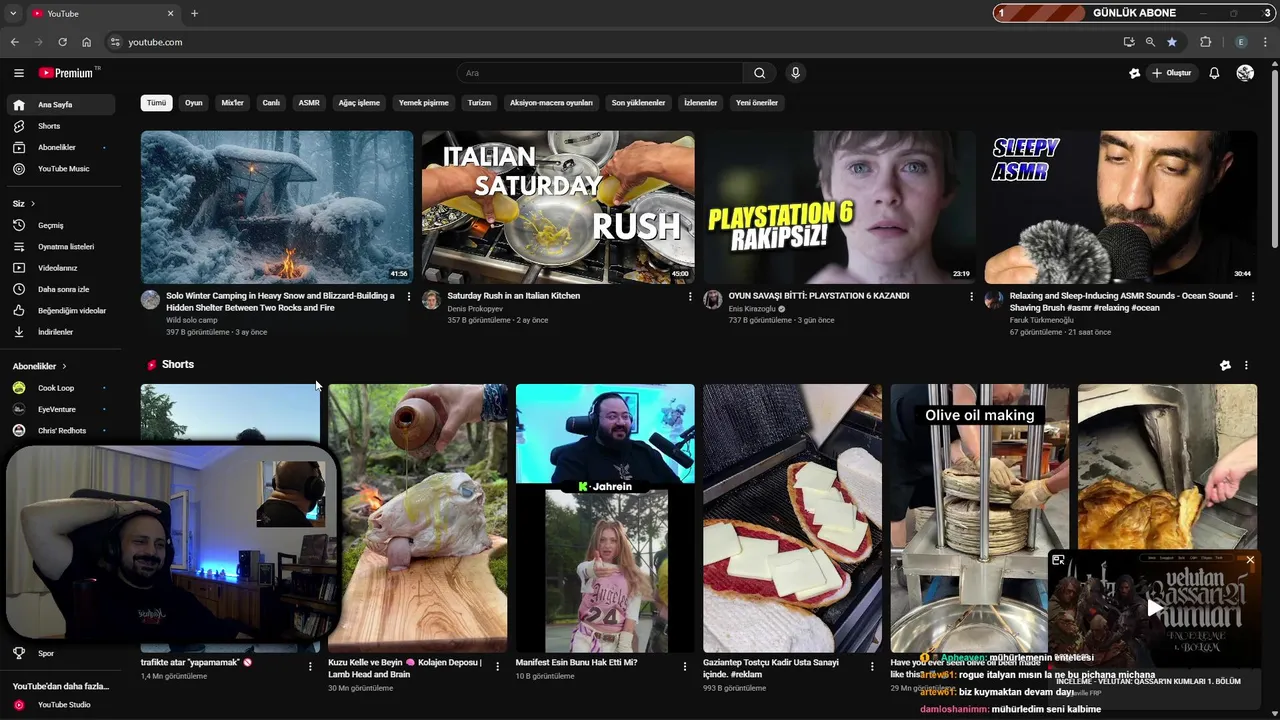Open the Chrome tab search dropdown
This screenshot has height=720, width=1280.
pyautogui.click(x=13, y=13)
